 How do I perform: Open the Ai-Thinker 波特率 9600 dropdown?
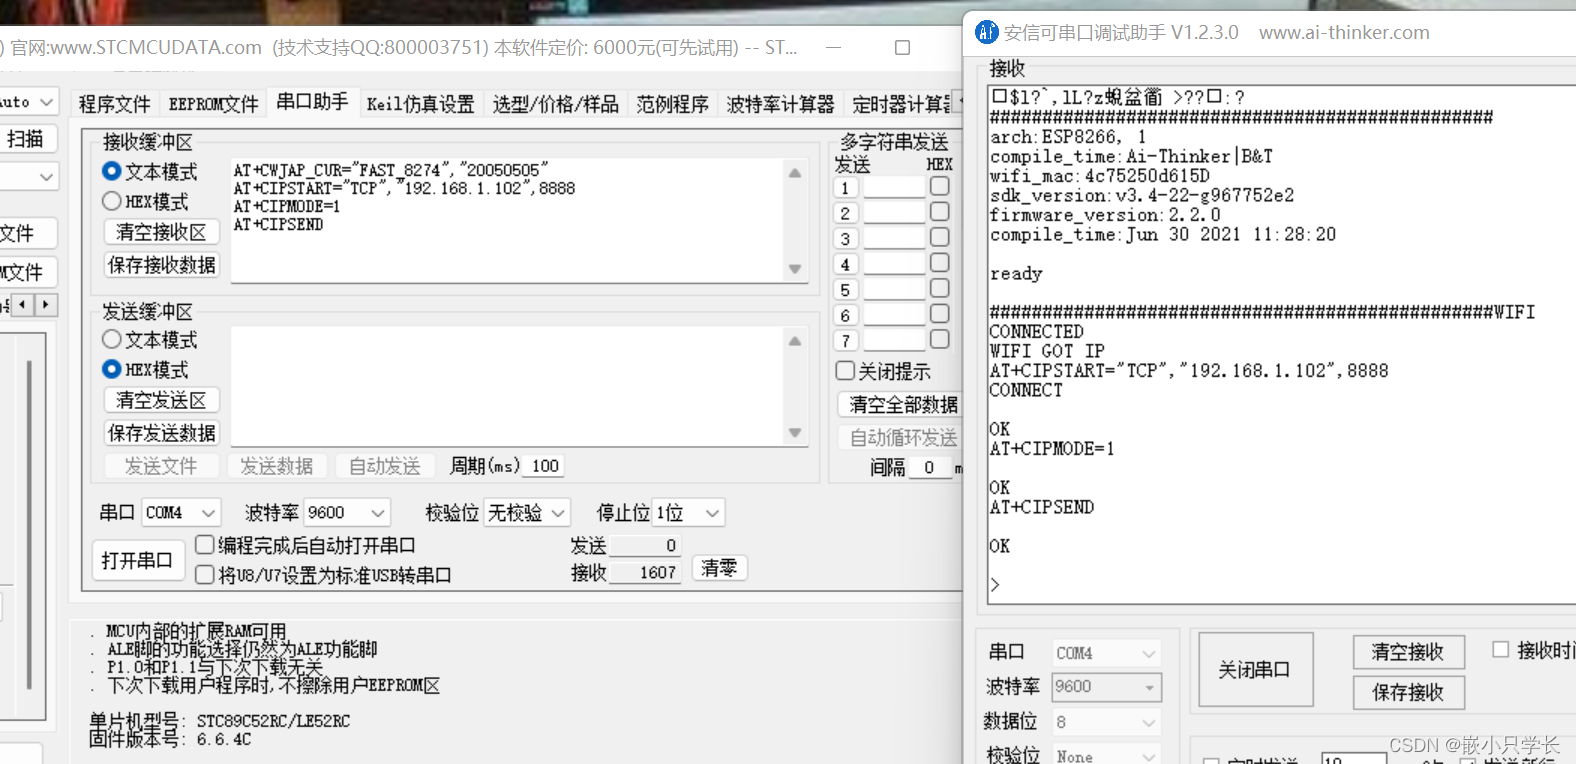1106,687
